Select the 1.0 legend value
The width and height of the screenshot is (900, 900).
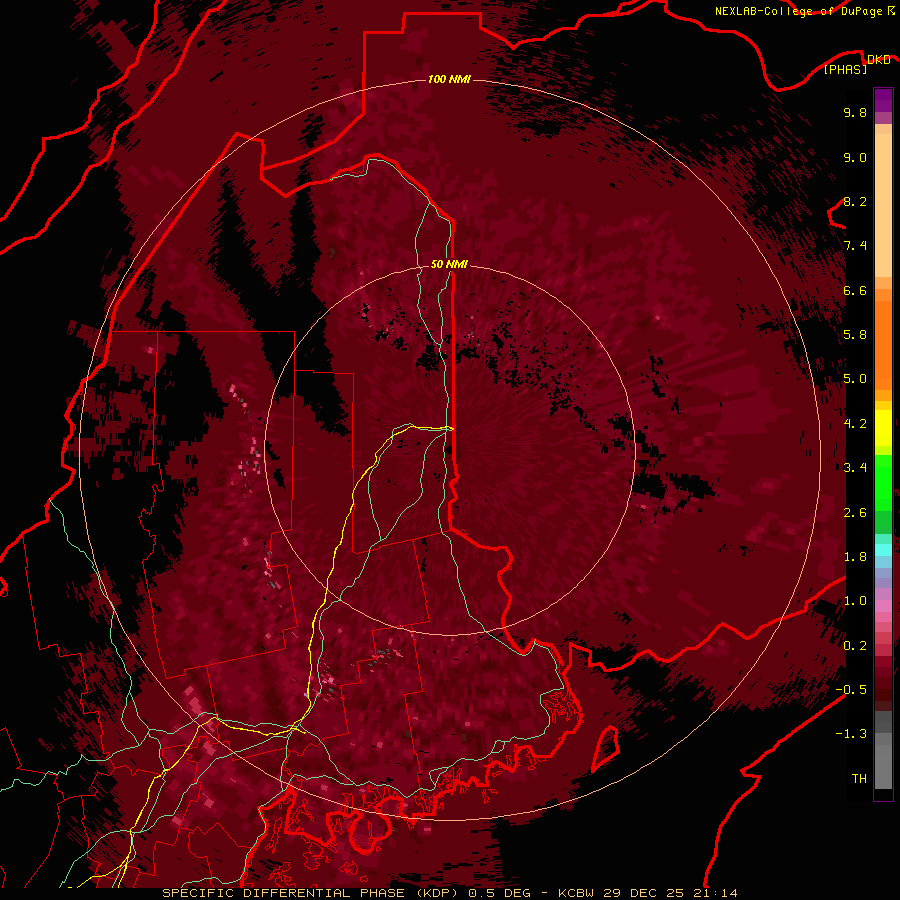(x=855, y=600)
